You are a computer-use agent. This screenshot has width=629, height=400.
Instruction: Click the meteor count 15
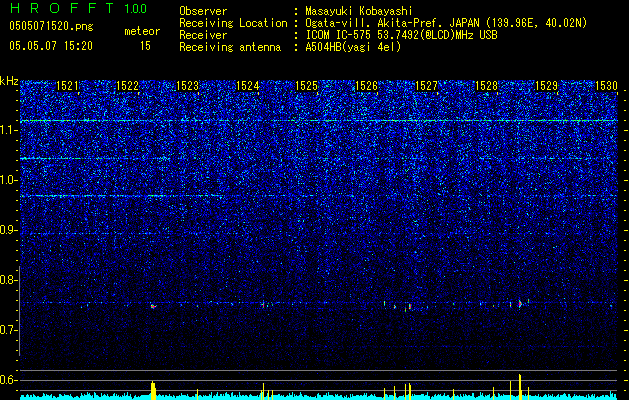click(x=145, y=46)
